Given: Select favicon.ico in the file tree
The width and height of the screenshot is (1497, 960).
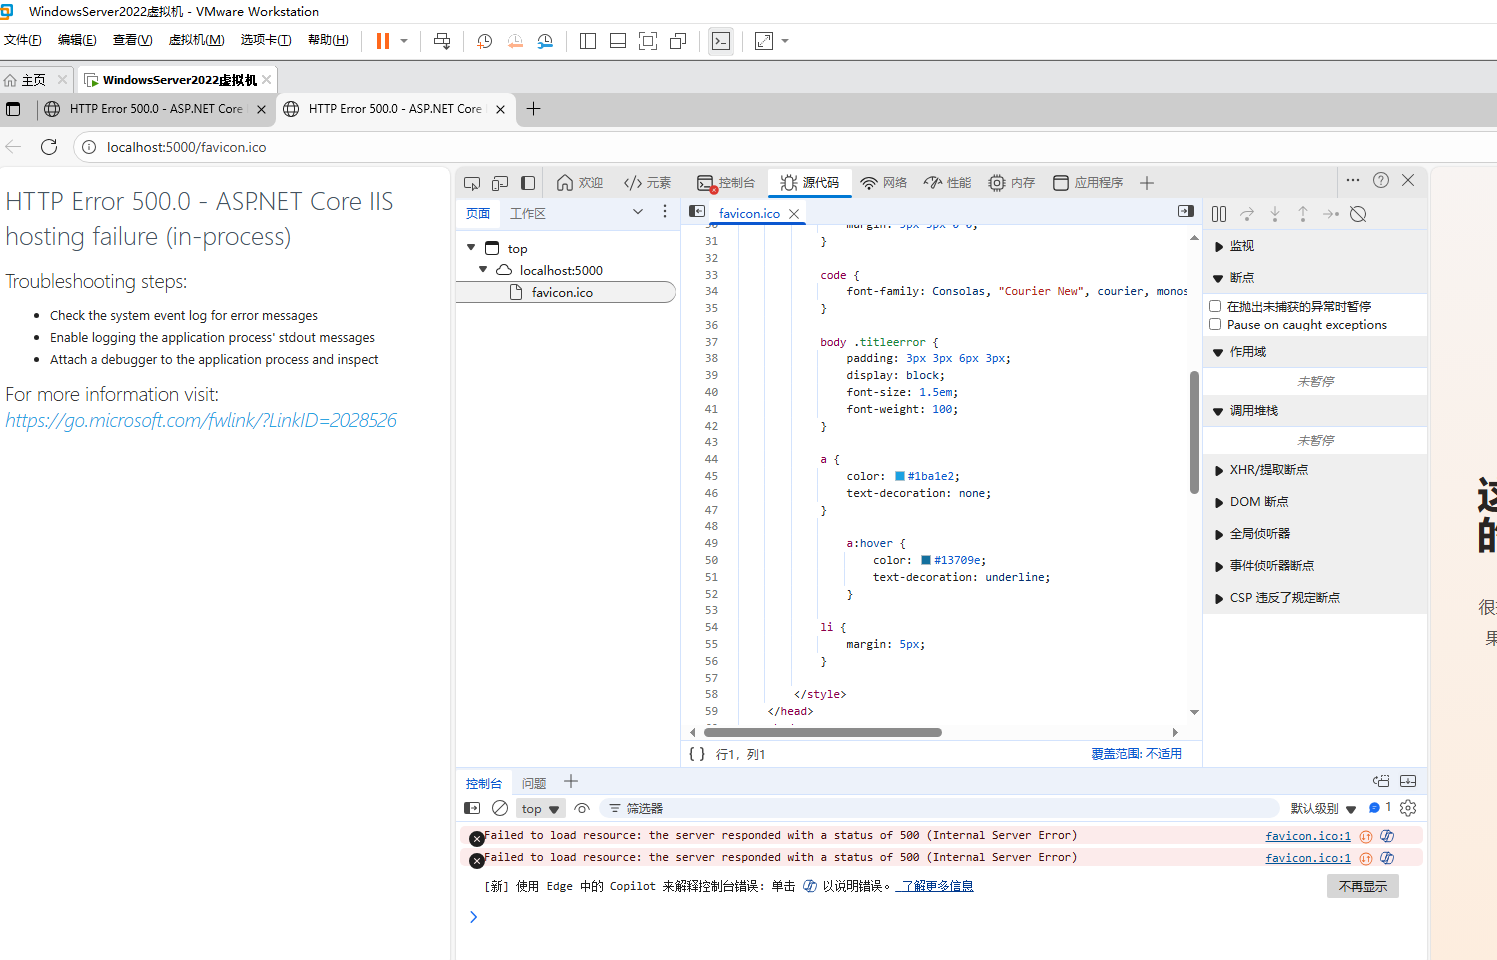Looking at the screenshot, I should [566, 292].
